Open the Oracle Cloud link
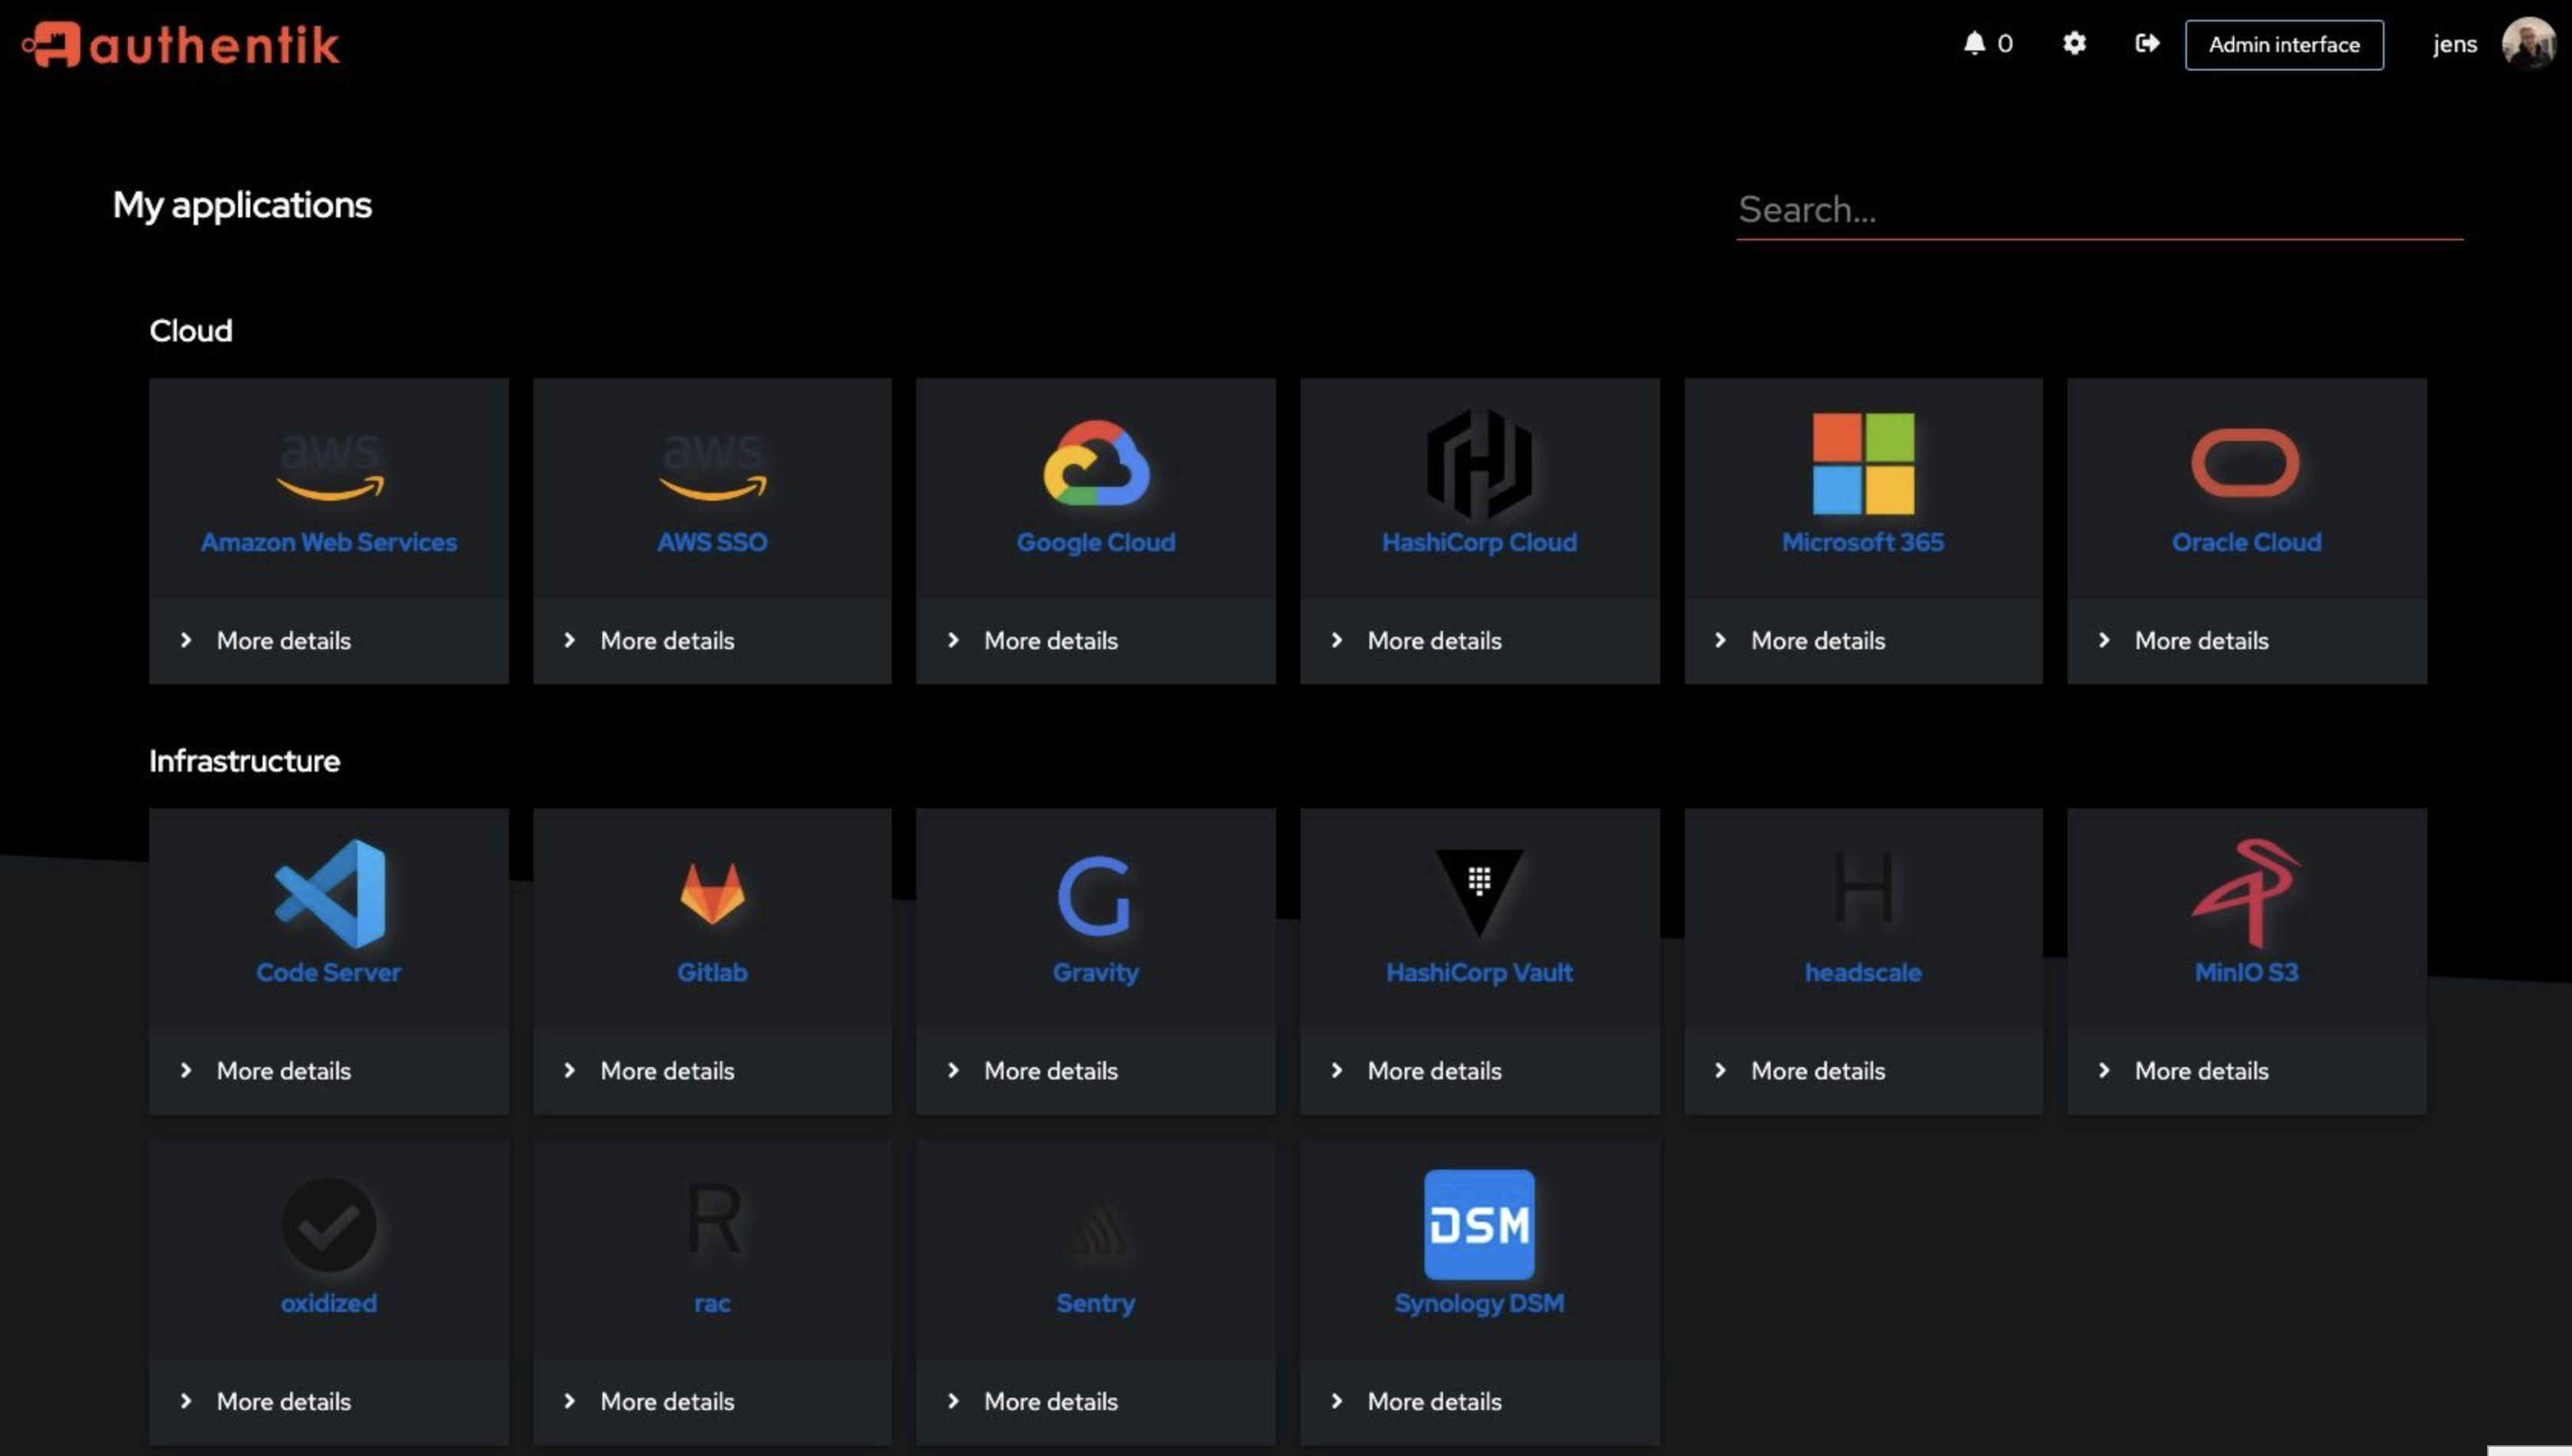This screenshot has width=2572, height=1456. (x=2246, y=542)
